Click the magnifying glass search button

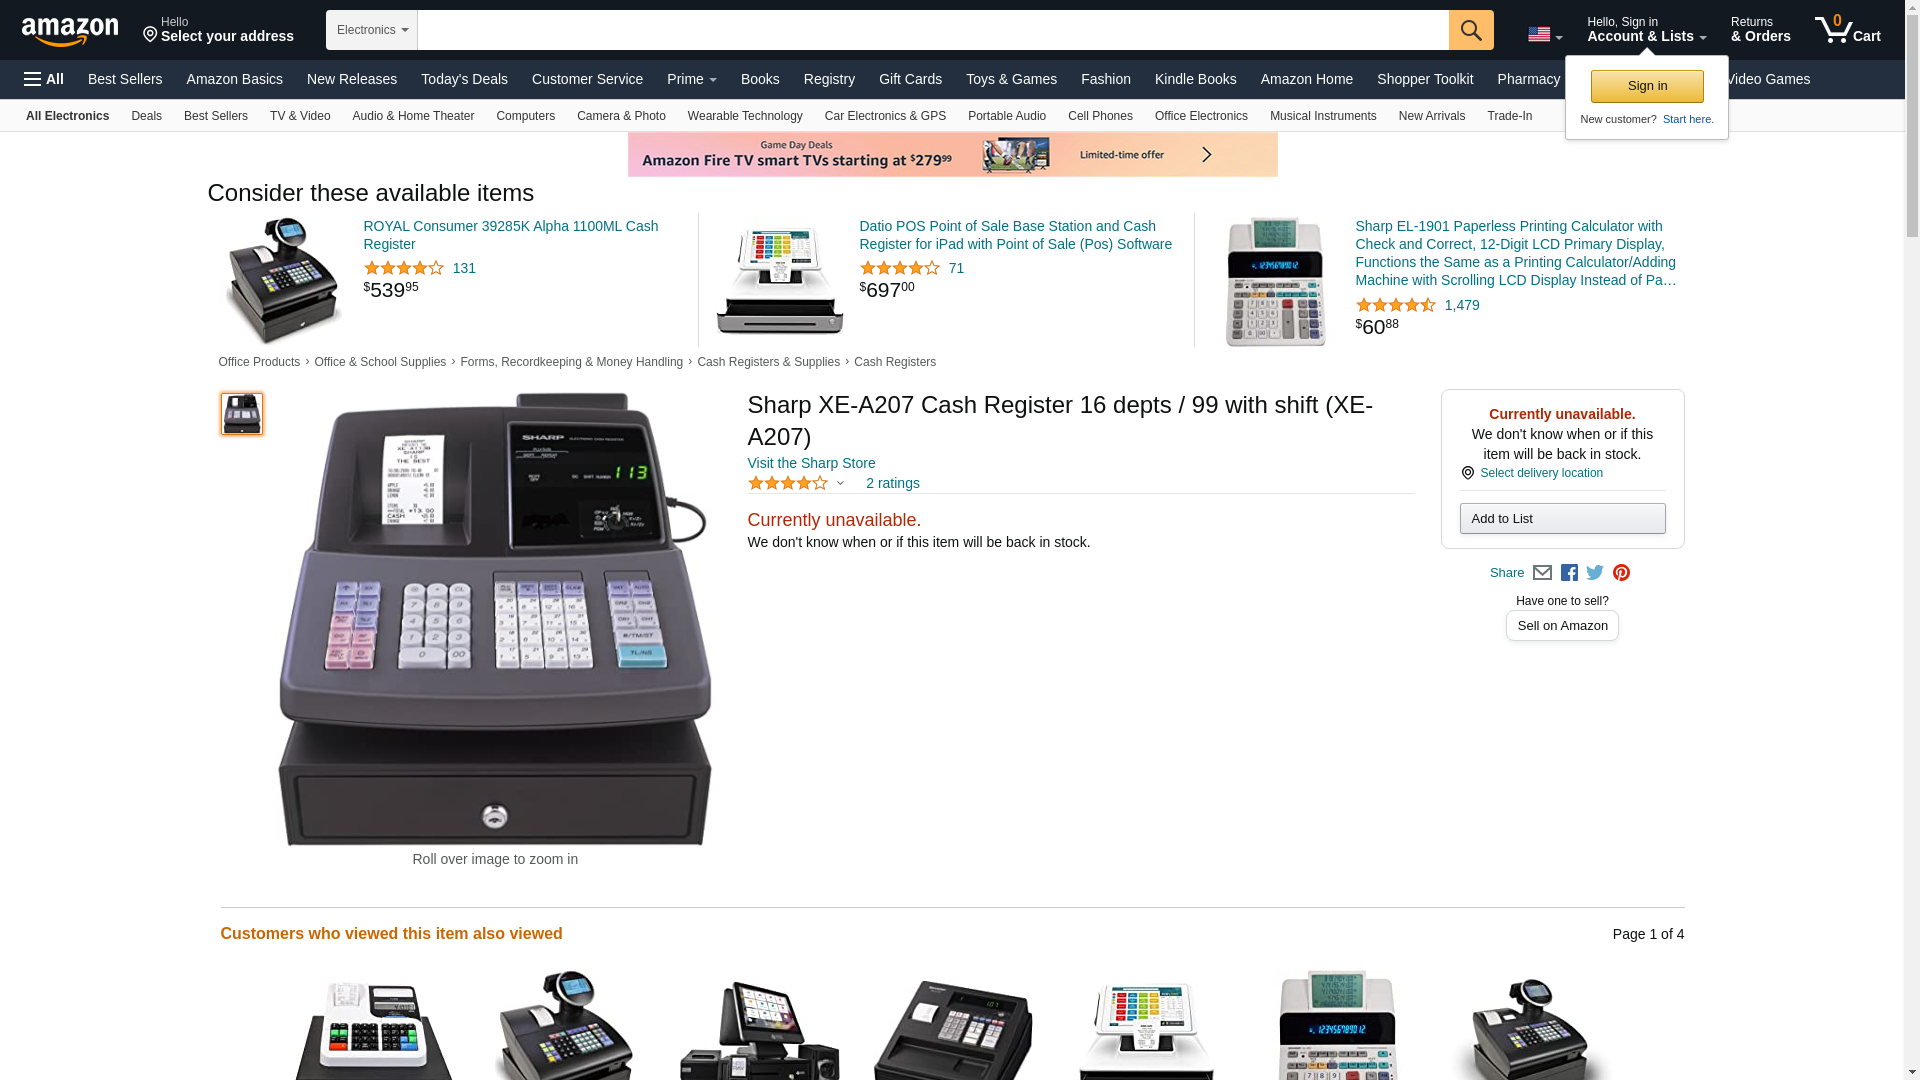coord(1470,30)
